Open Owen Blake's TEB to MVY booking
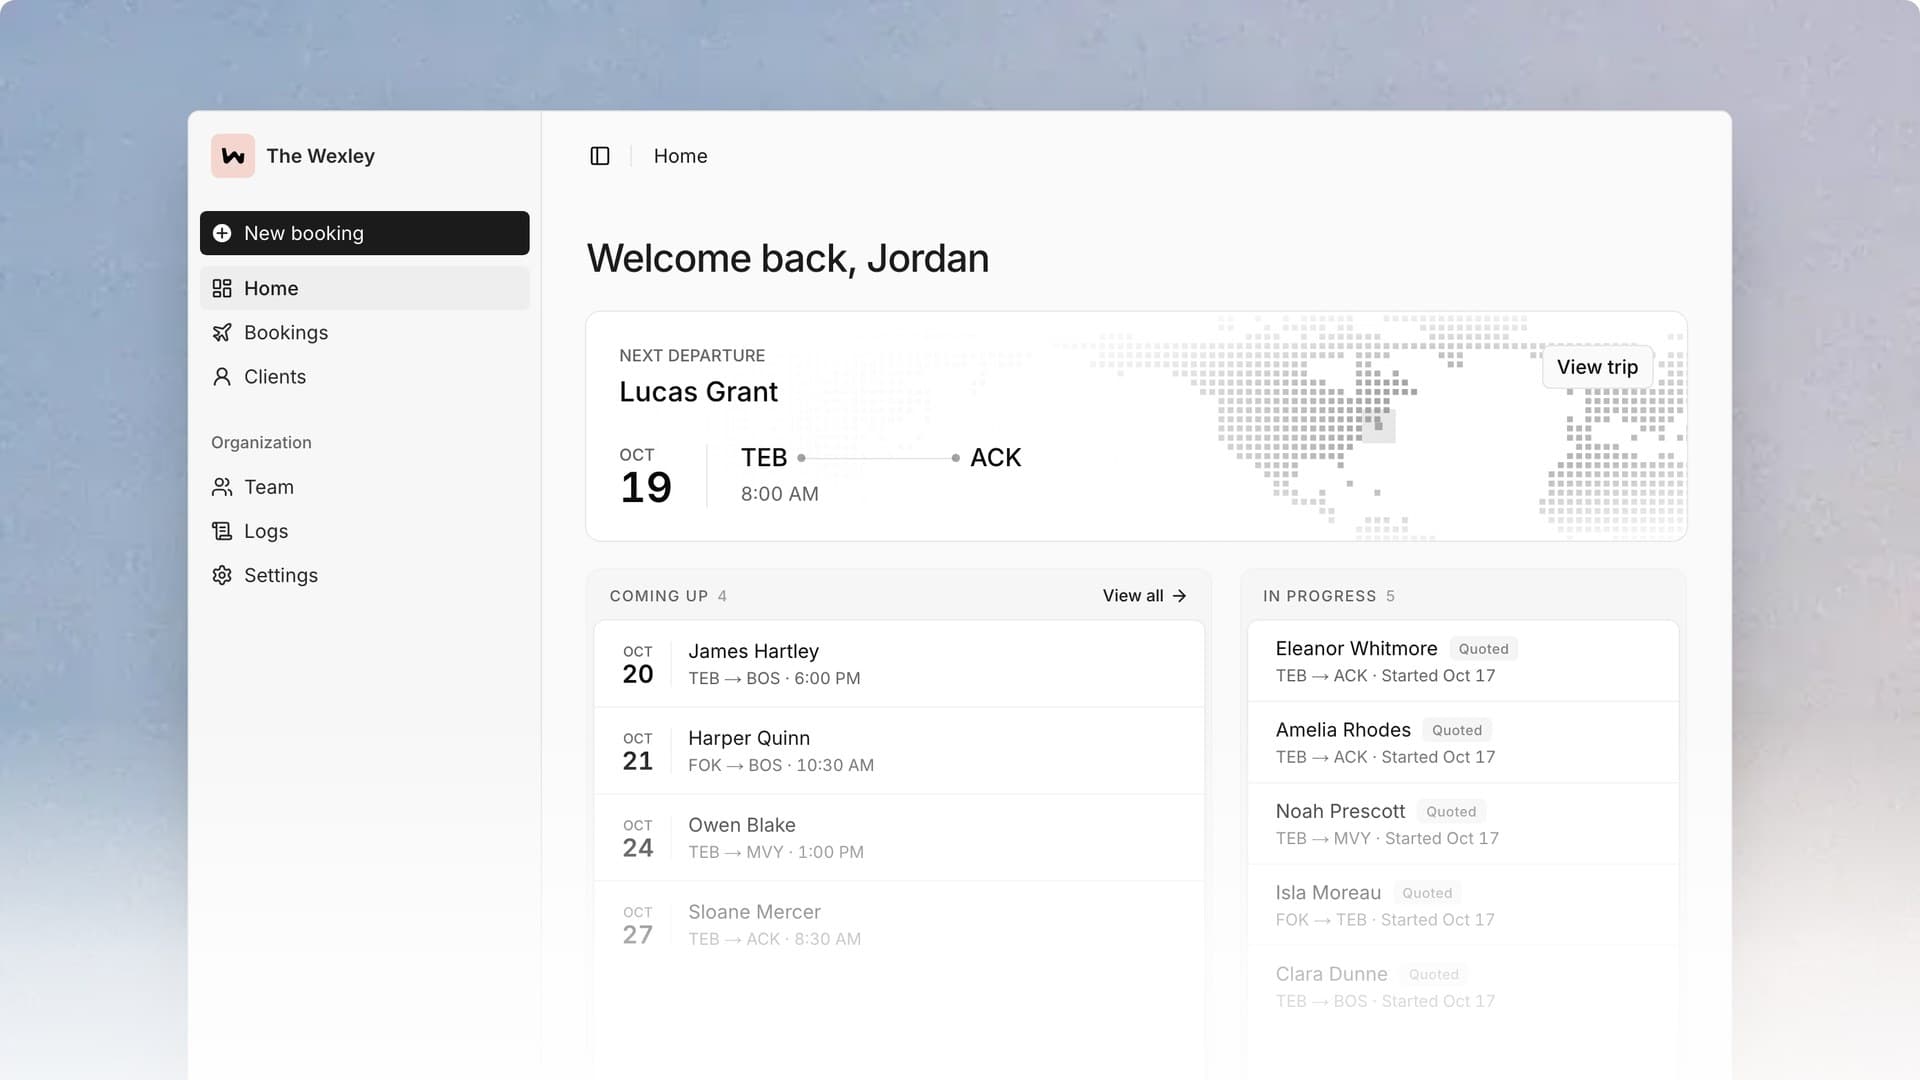The width and height of the screenshot is (1920, 1080). pos(899,838)
